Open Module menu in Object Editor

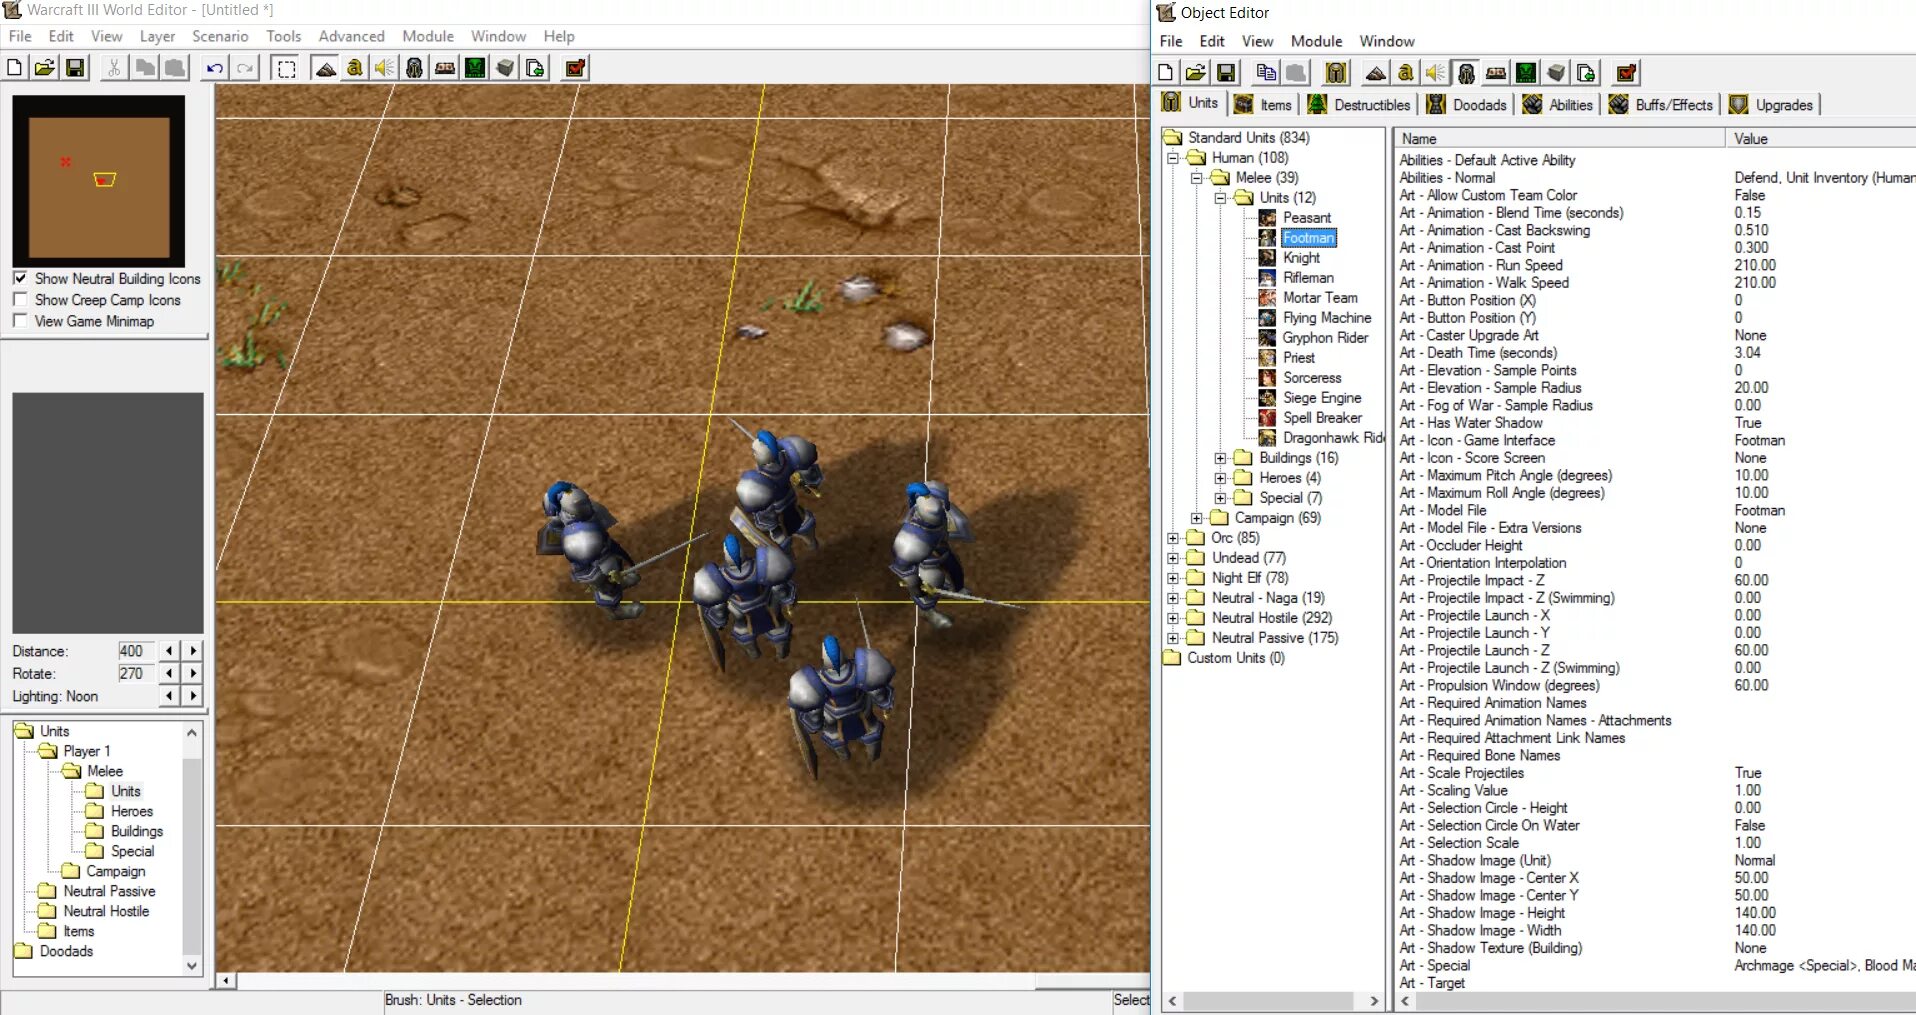click(1316, 41)
